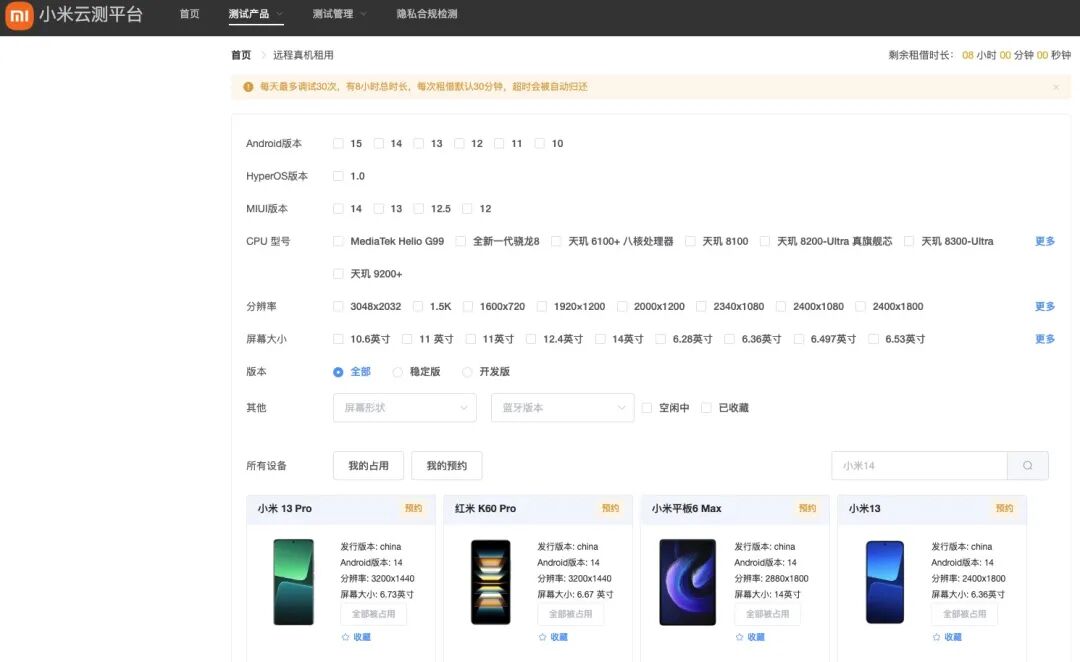Click 我的预约 button
1080x662 pixels.
tap(446, 466)
